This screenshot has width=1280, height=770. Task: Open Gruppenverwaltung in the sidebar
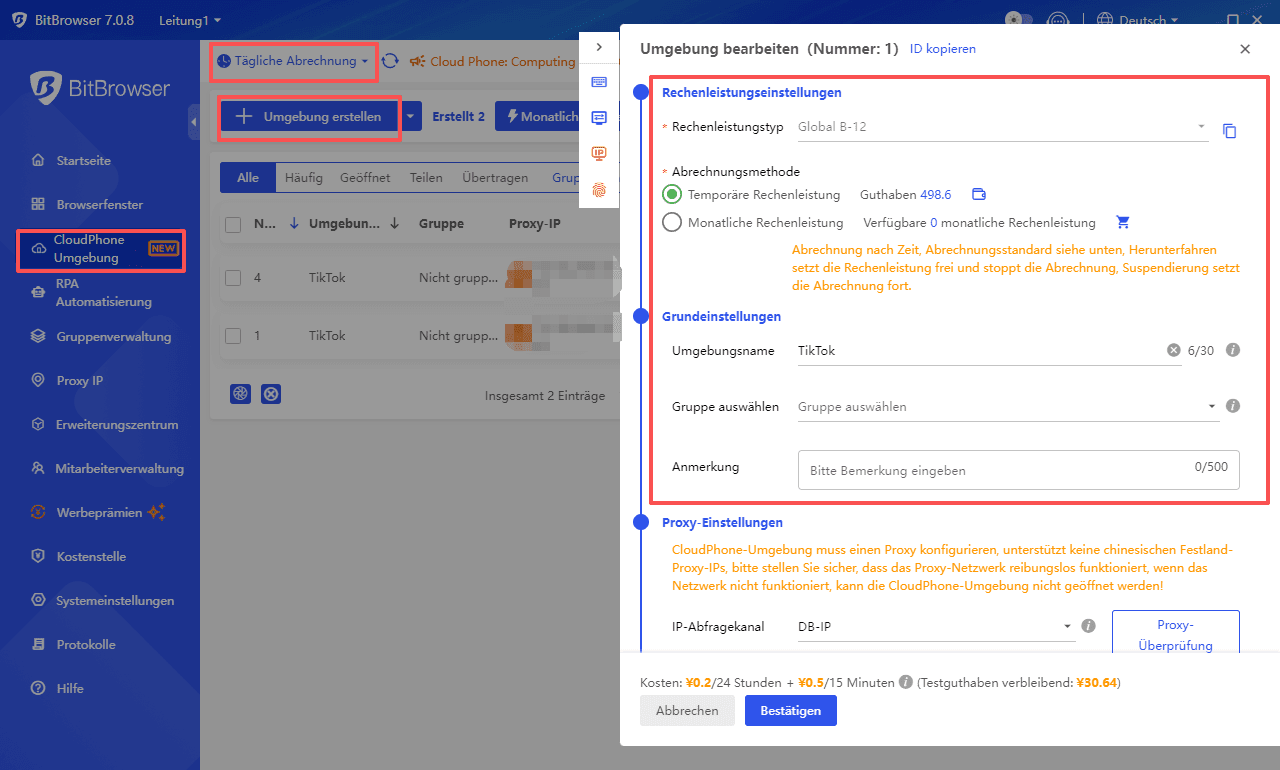[x=114, y=336]
